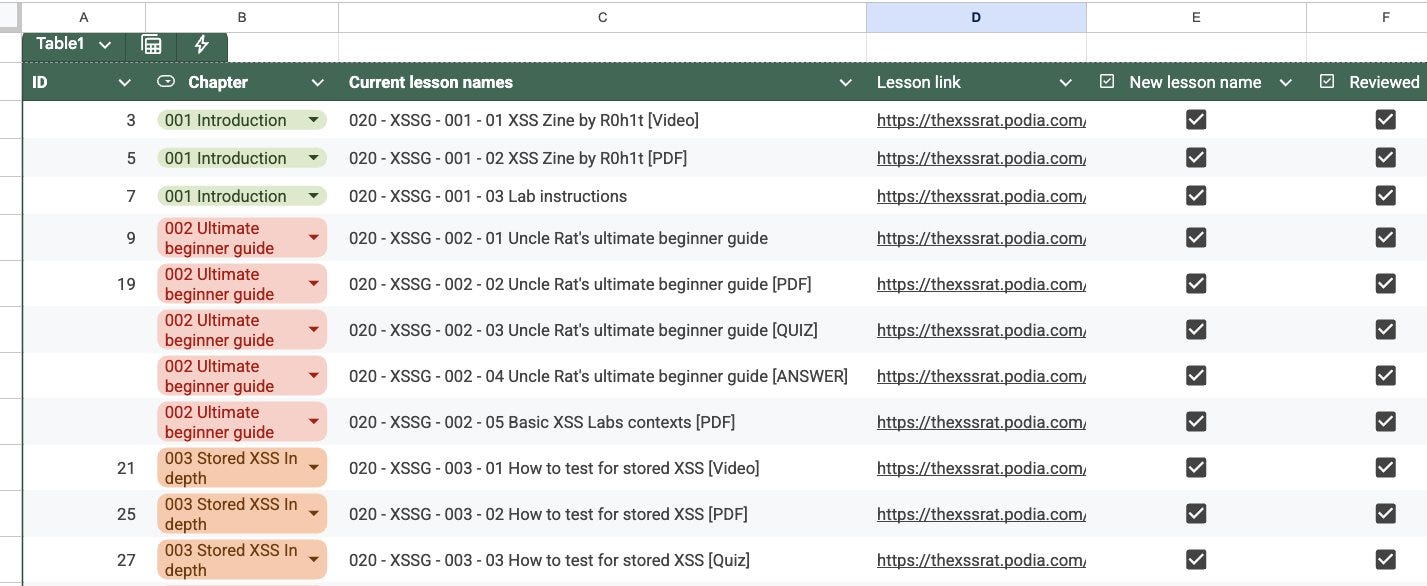This screenshot has width=1427, height=586.
Task: Untick Reviewed for Basic XSS Labs contexts row
Action: [1385, 422]
